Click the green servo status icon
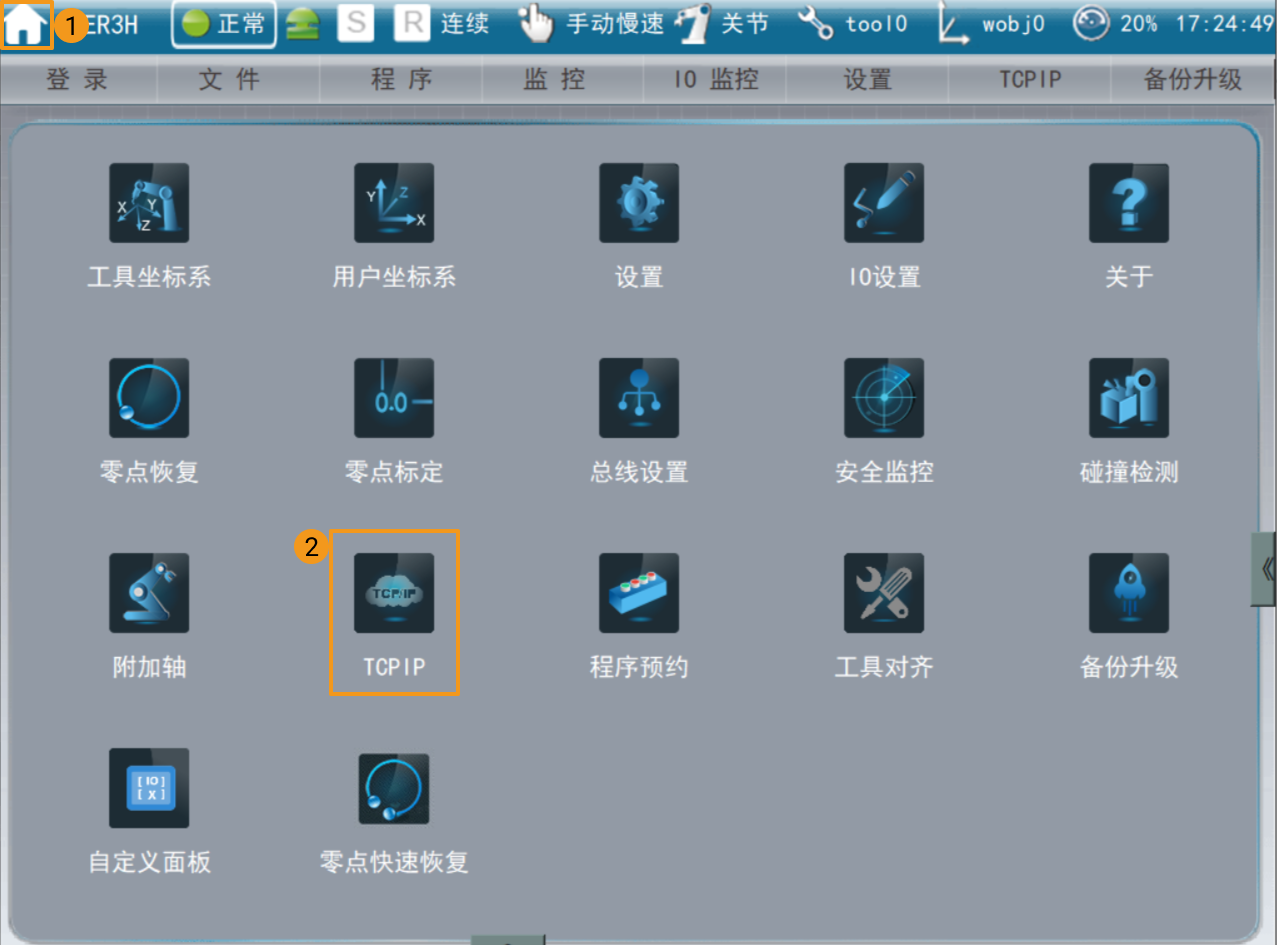The height and width of the screenshot is (945, 1277). (x=302, y=25)
